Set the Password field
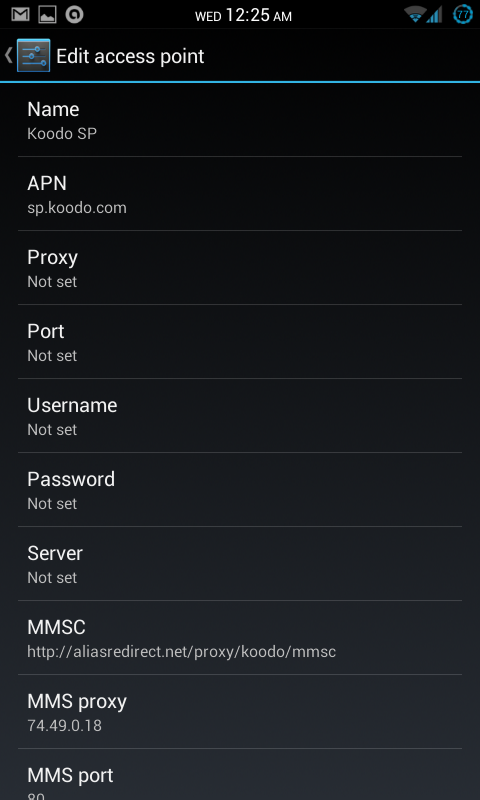The image size is (480, 800). pos(240,490)
